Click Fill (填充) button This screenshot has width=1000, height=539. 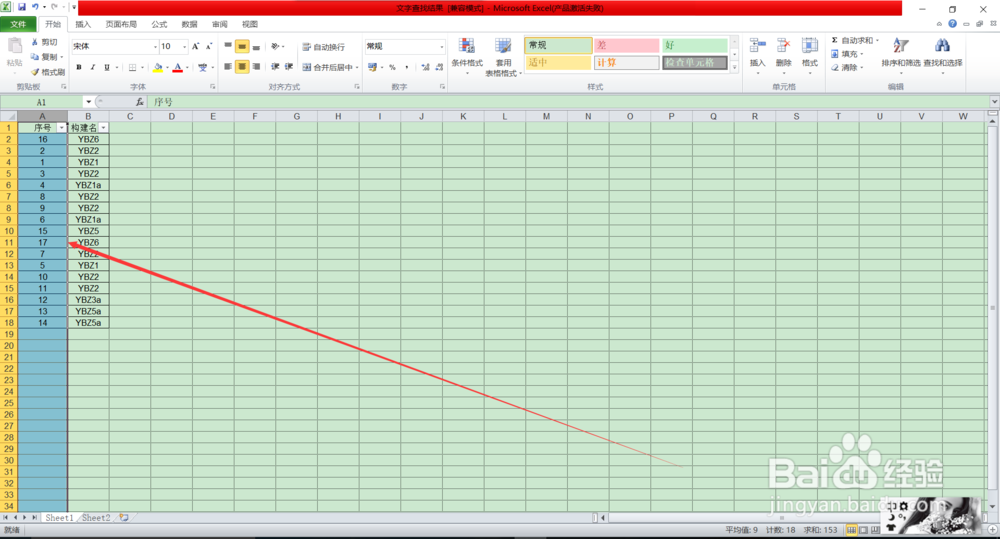coord(847,54)
